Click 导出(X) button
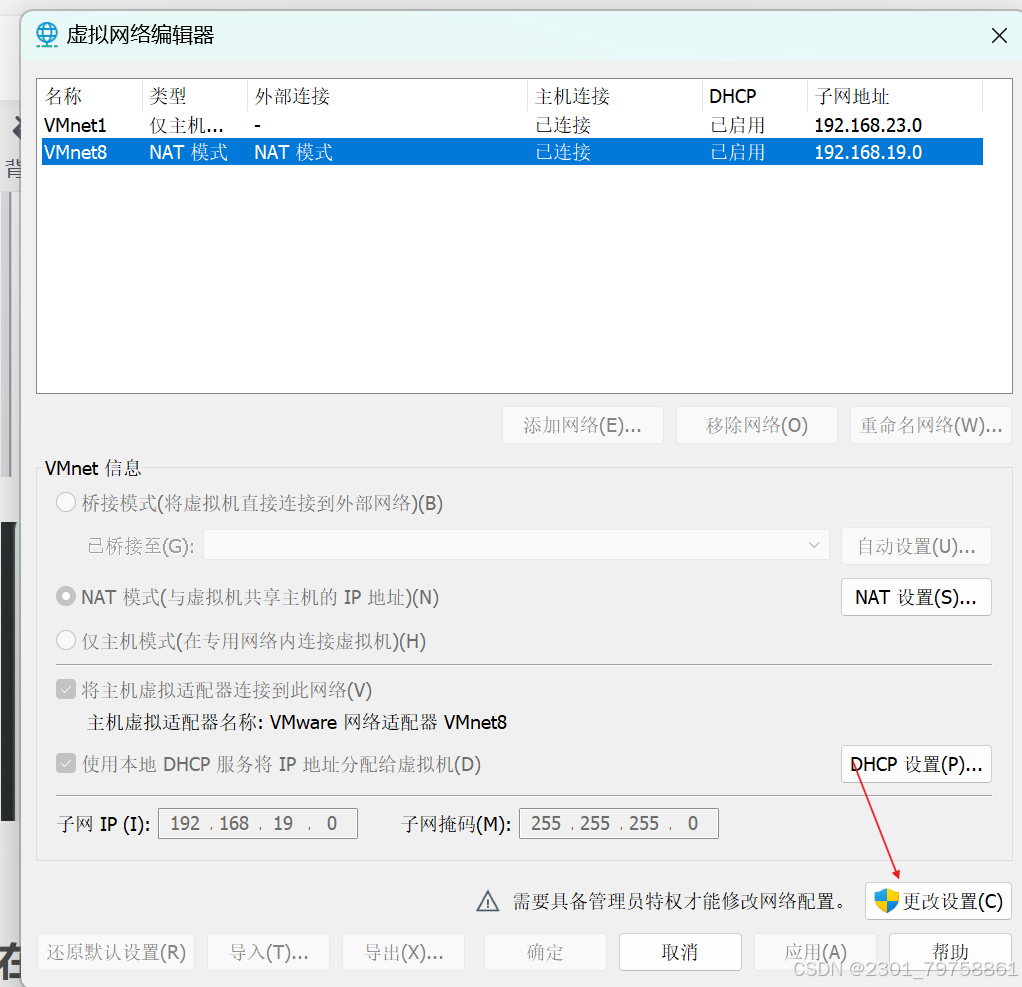 [403, 952]
